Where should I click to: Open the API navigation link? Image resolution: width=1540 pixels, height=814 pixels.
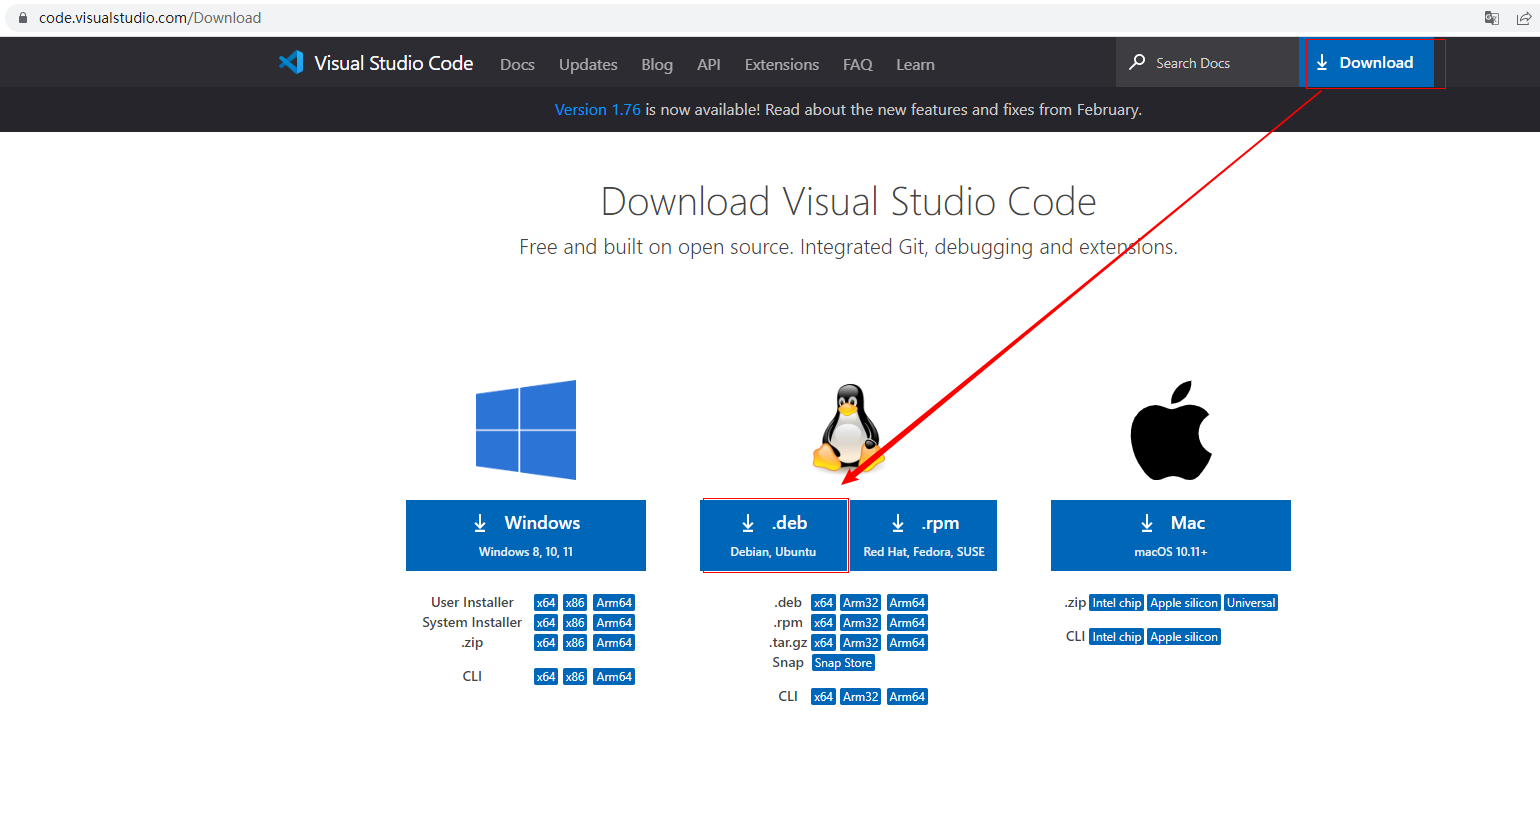709,64
